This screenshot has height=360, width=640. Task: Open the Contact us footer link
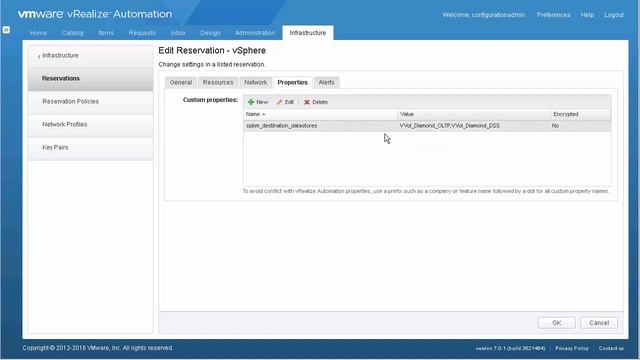[611, 348]
